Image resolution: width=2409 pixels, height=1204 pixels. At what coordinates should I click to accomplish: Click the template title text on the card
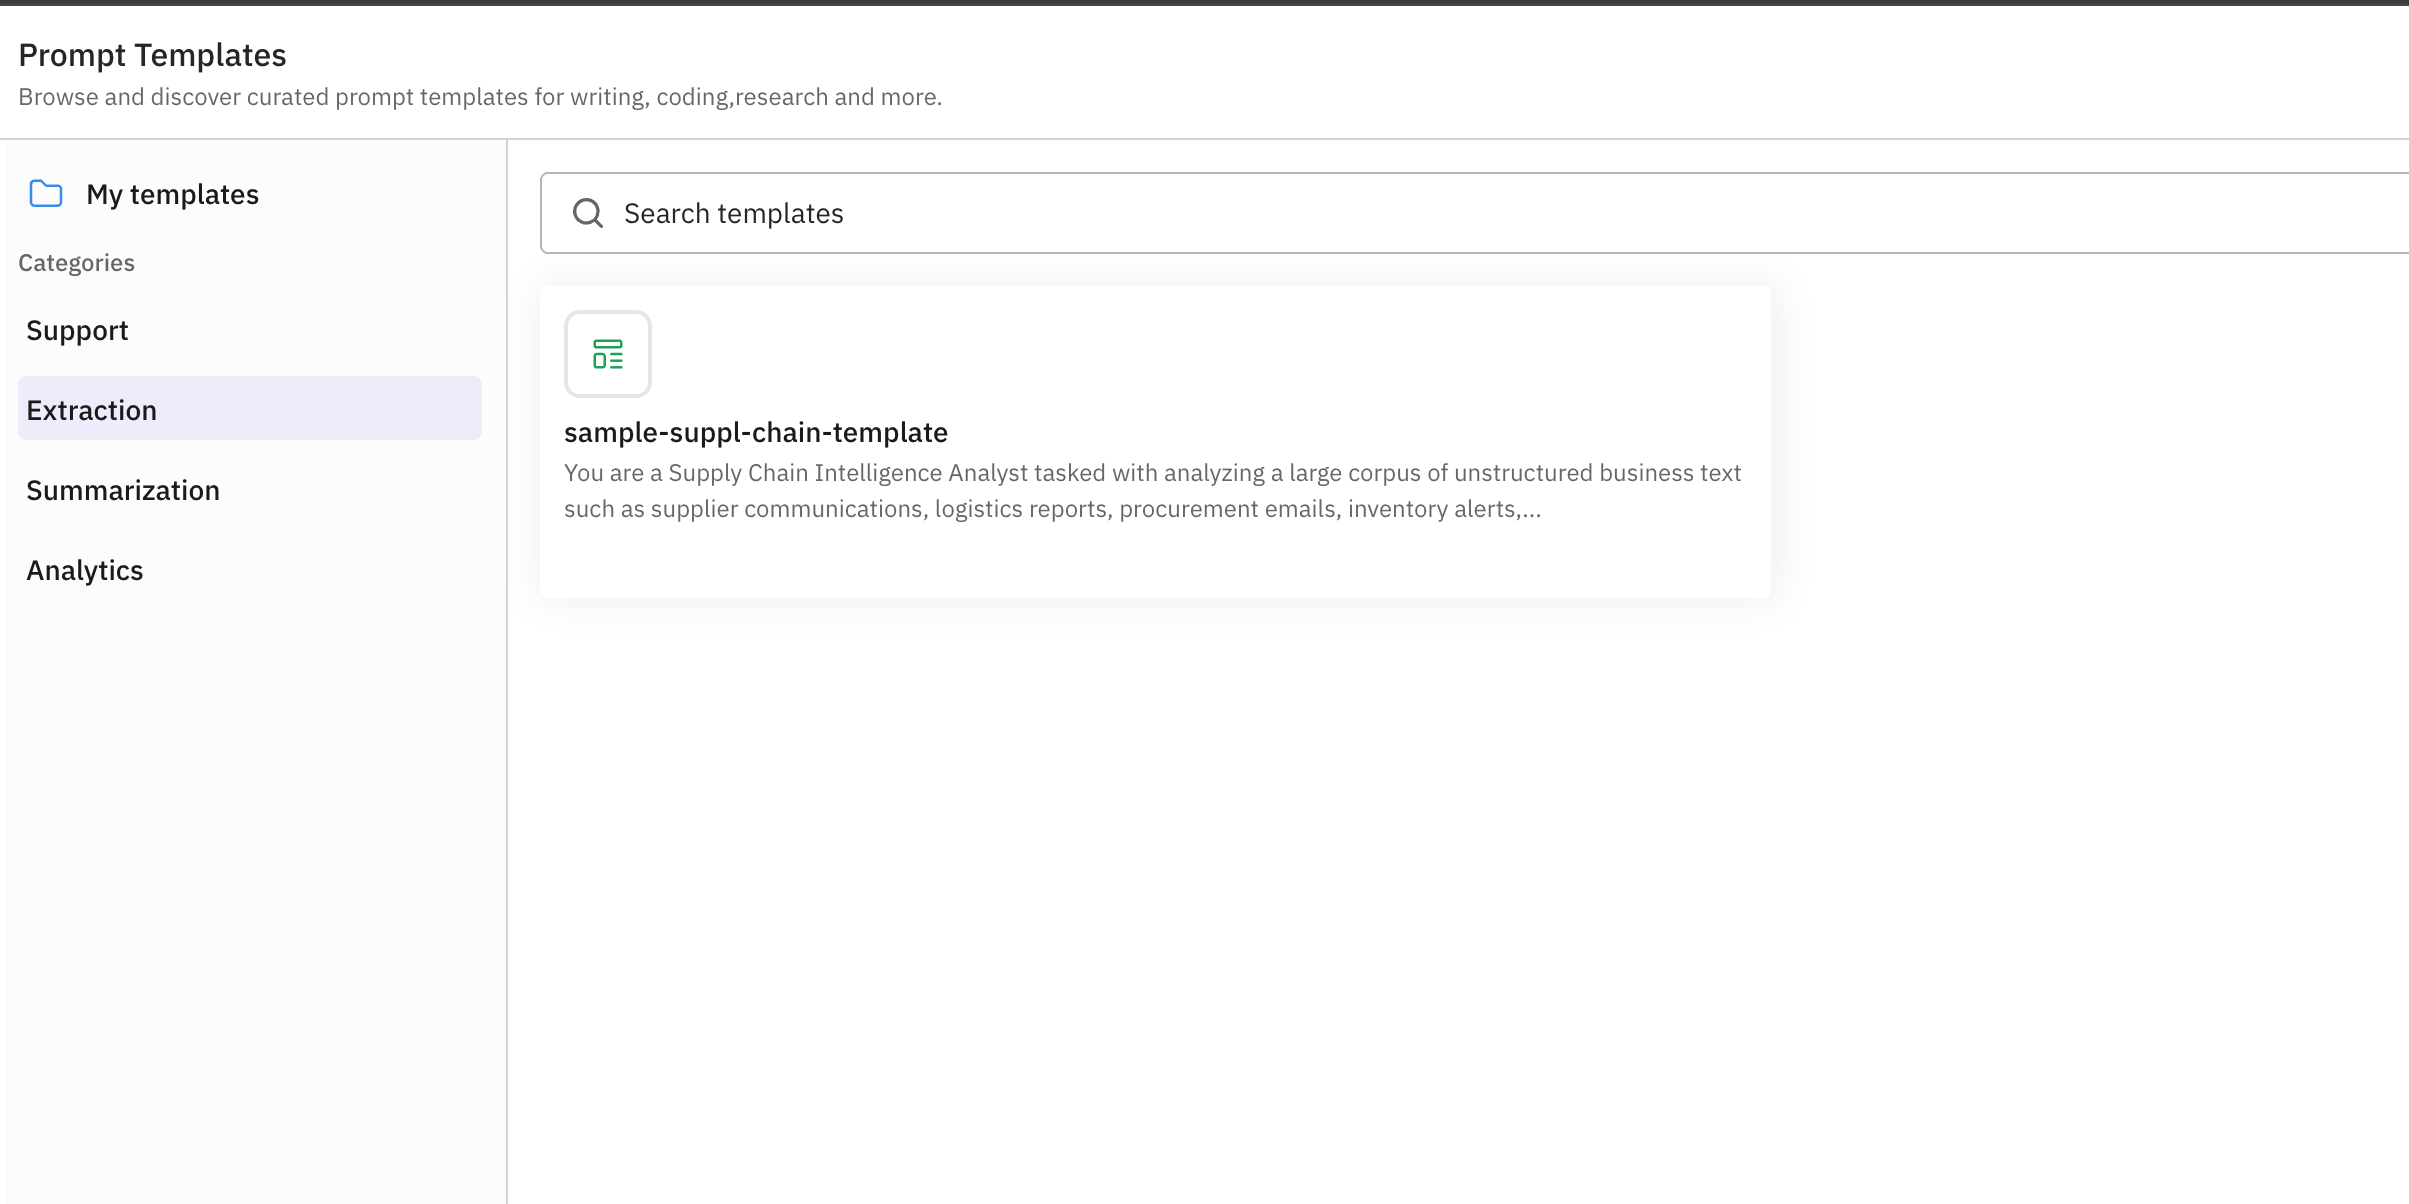click(756, 432)
